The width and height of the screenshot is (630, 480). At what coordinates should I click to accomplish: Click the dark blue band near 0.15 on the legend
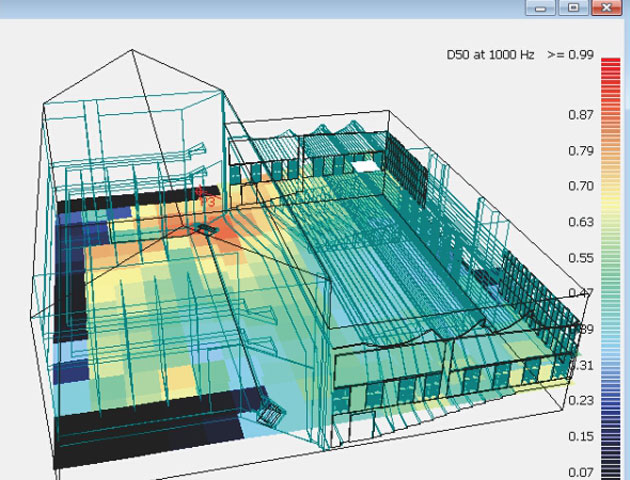tap(609, 436)
